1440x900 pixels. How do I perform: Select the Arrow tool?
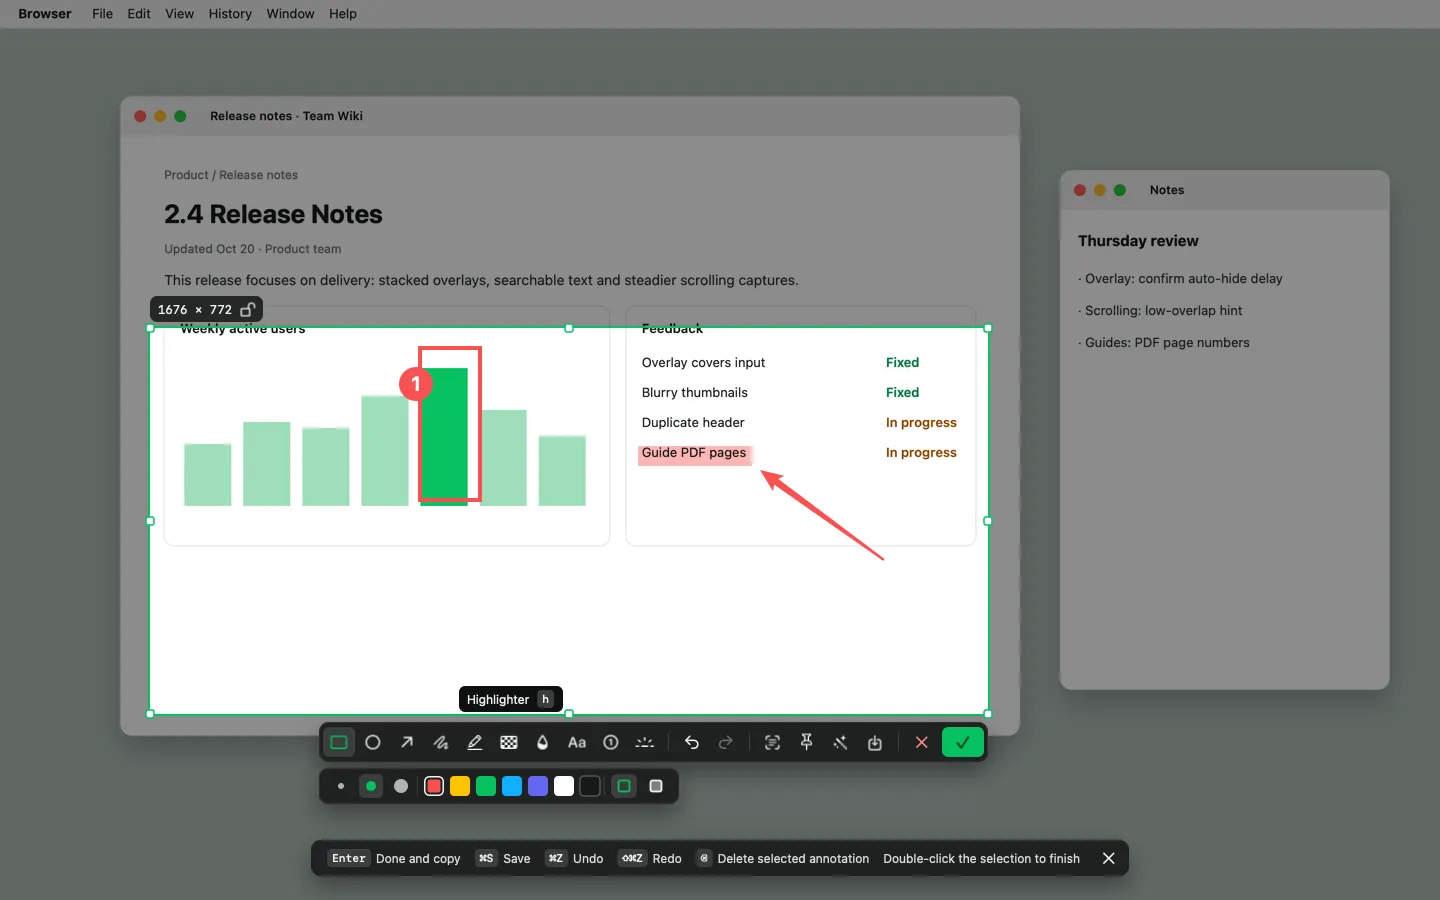point(407,743)
